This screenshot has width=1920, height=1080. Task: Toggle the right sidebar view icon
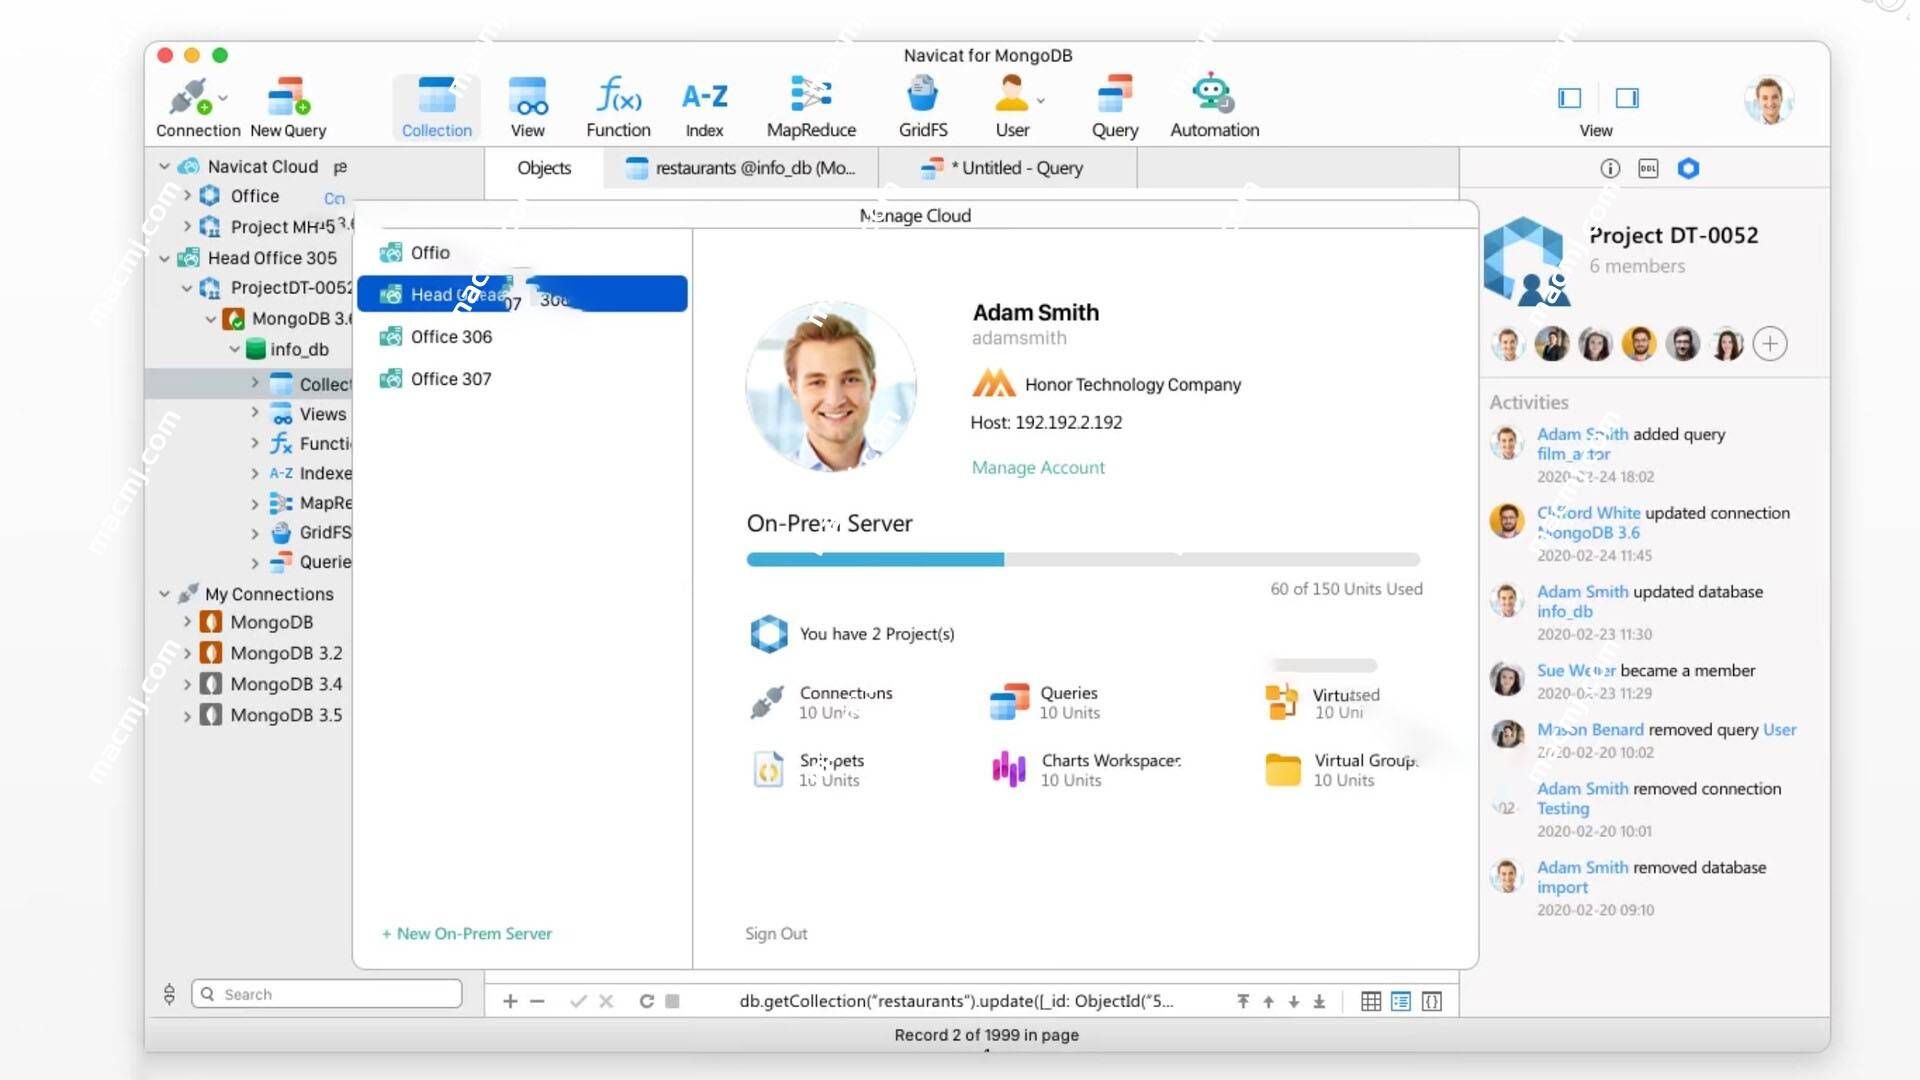(1627, 98)
